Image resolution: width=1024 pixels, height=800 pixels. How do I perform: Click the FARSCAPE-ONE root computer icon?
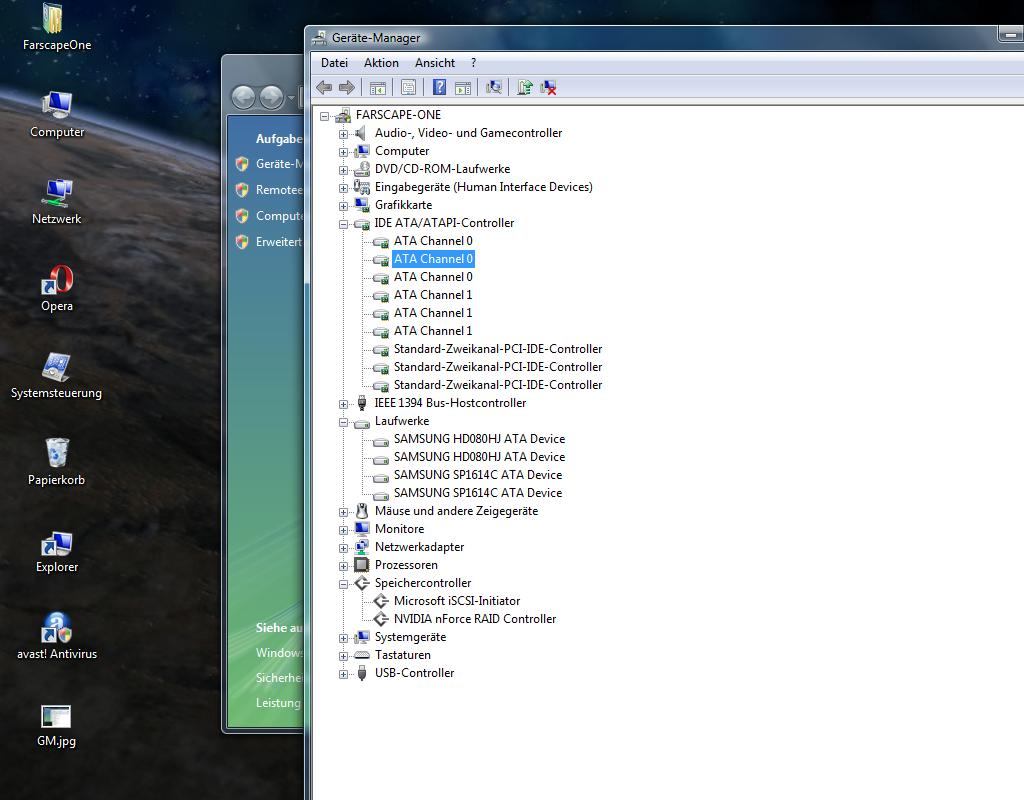coord(343,116)
